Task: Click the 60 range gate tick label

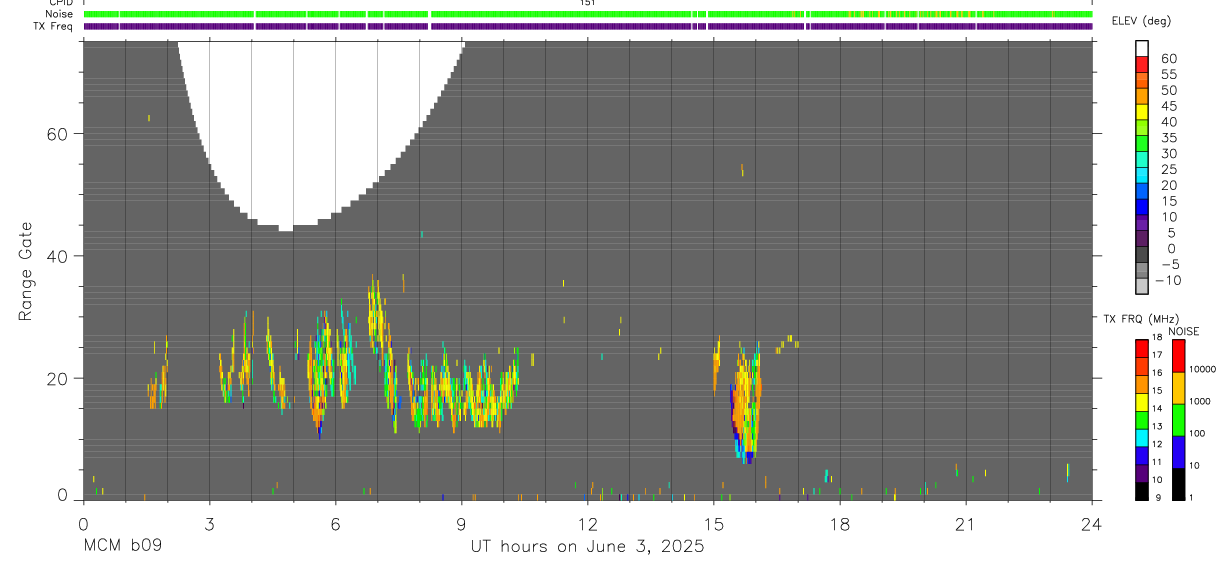Action: pyautogui.click(x=60, y=134)
